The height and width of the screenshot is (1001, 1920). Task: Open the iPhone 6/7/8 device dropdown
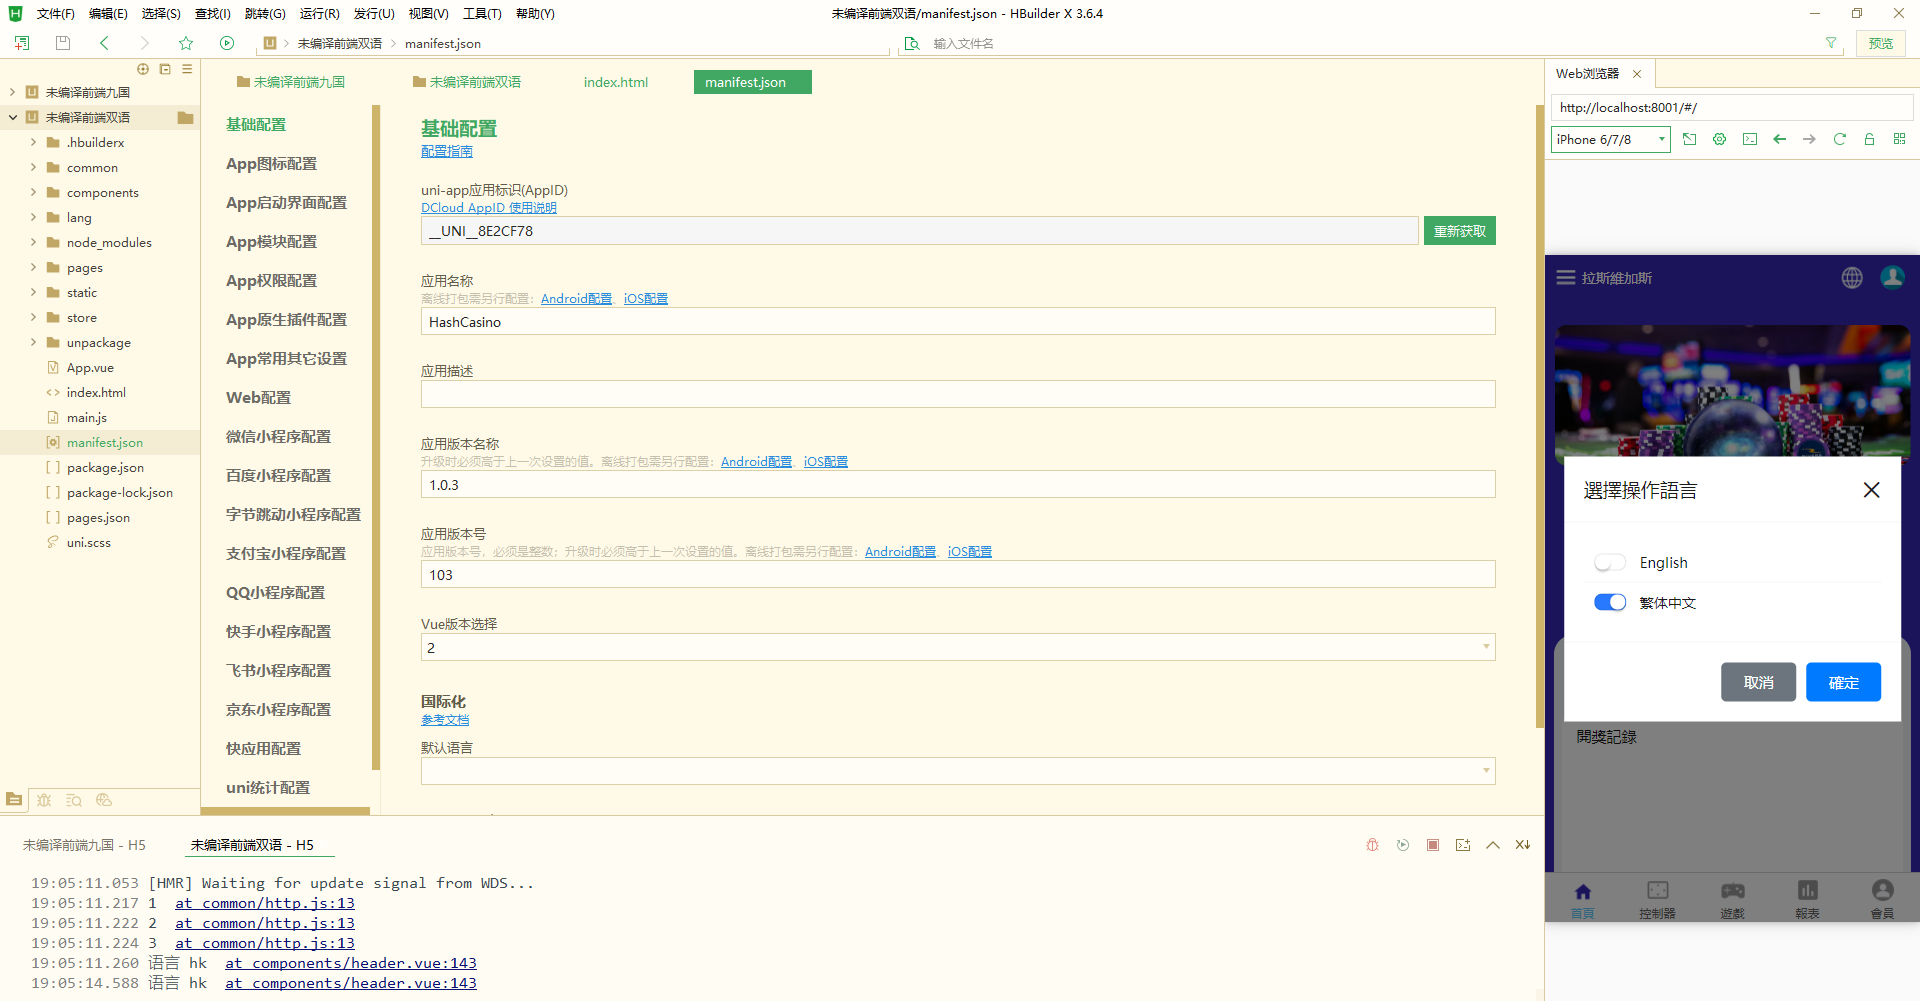click(1610, 139)
